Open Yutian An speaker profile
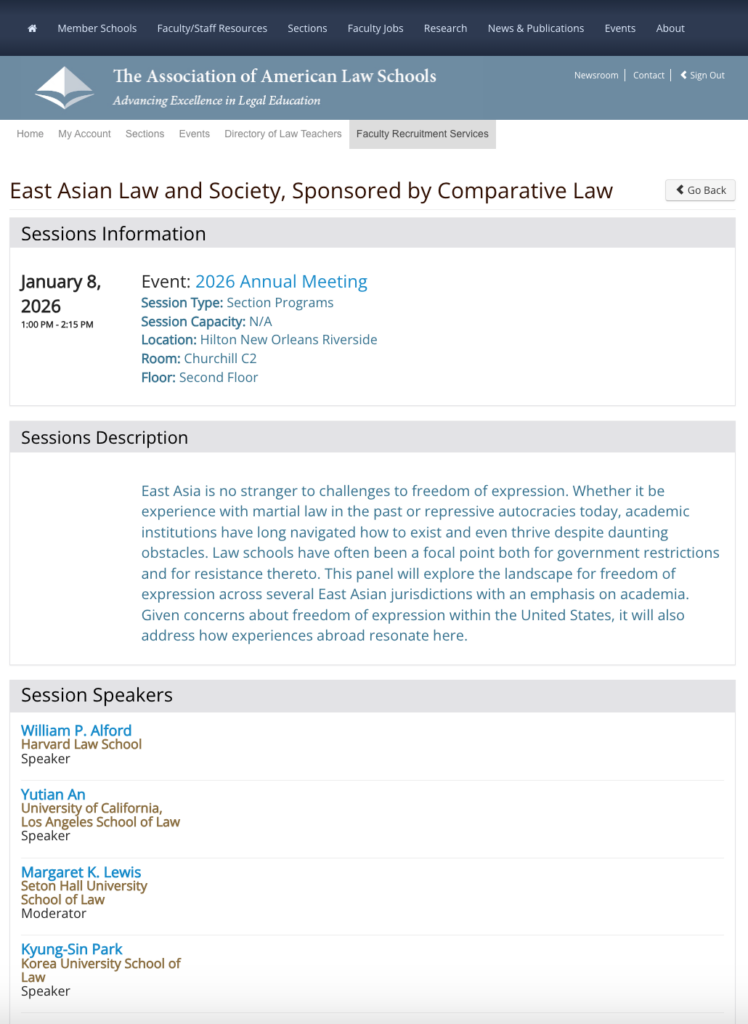This screenshot has height=1024, width=748. click(53, 794)
